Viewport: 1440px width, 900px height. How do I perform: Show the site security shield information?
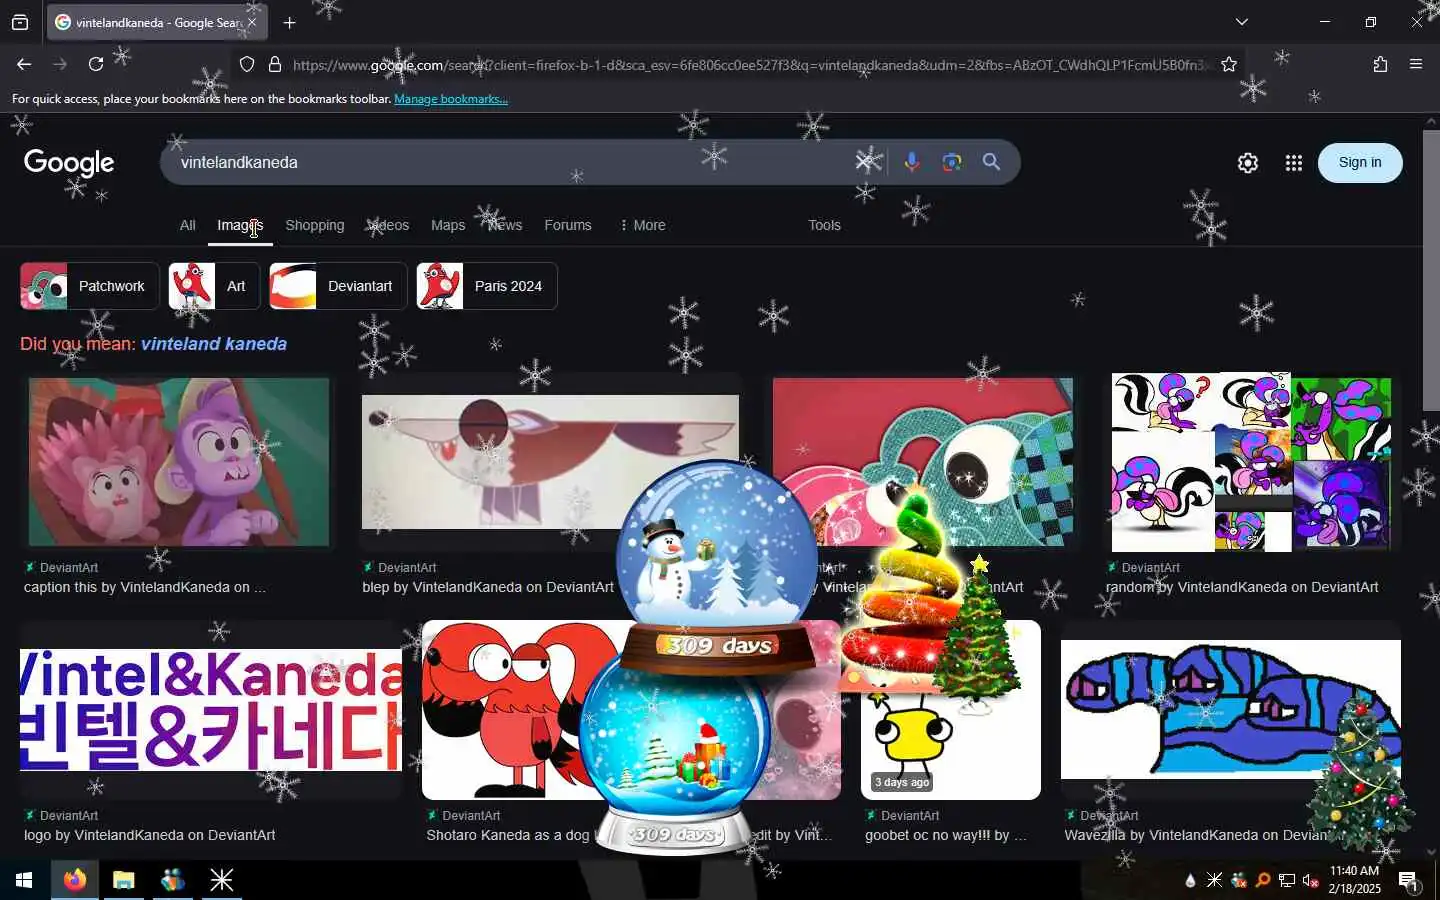(247, 64)
